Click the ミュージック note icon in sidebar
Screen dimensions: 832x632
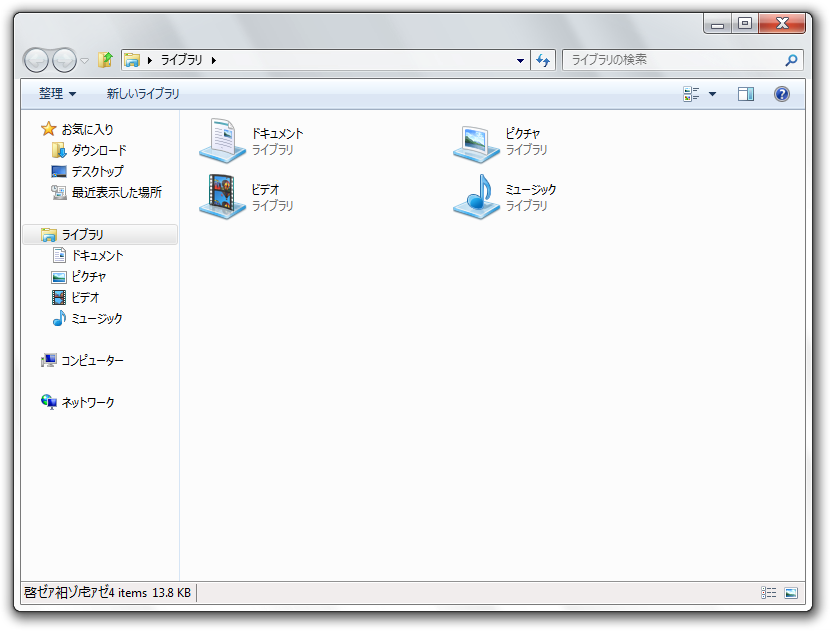[59, 318]
